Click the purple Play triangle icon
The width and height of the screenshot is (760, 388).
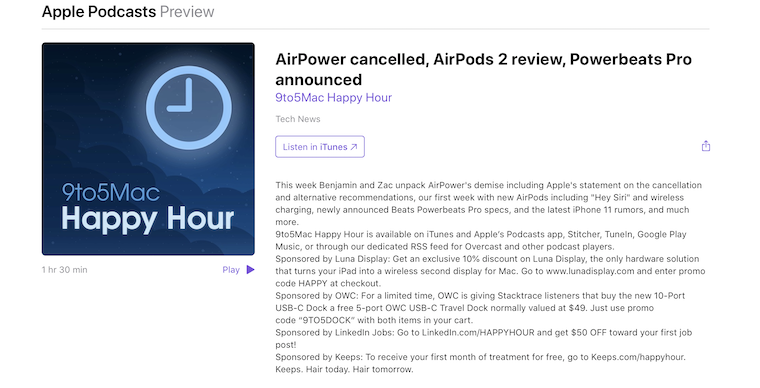[251, 269]
